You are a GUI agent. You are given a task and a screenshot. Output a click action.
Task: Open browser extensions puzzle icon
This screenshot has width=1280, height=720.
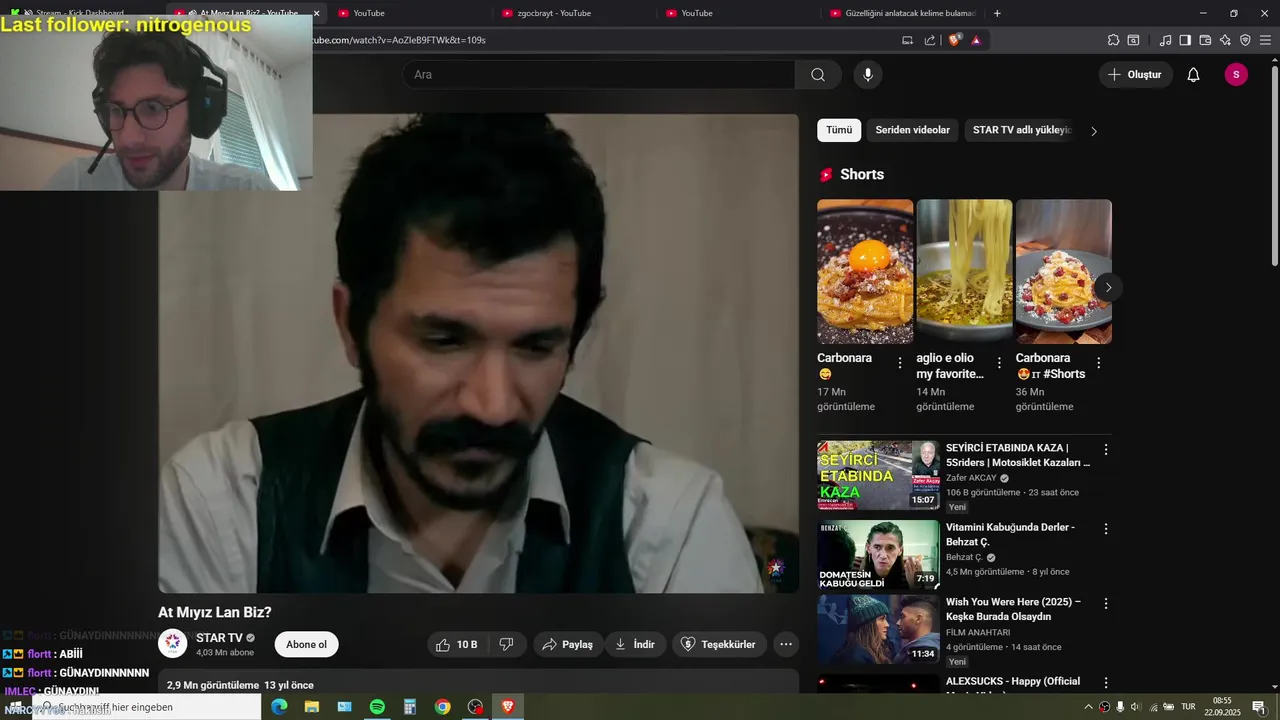(1113, 40)
